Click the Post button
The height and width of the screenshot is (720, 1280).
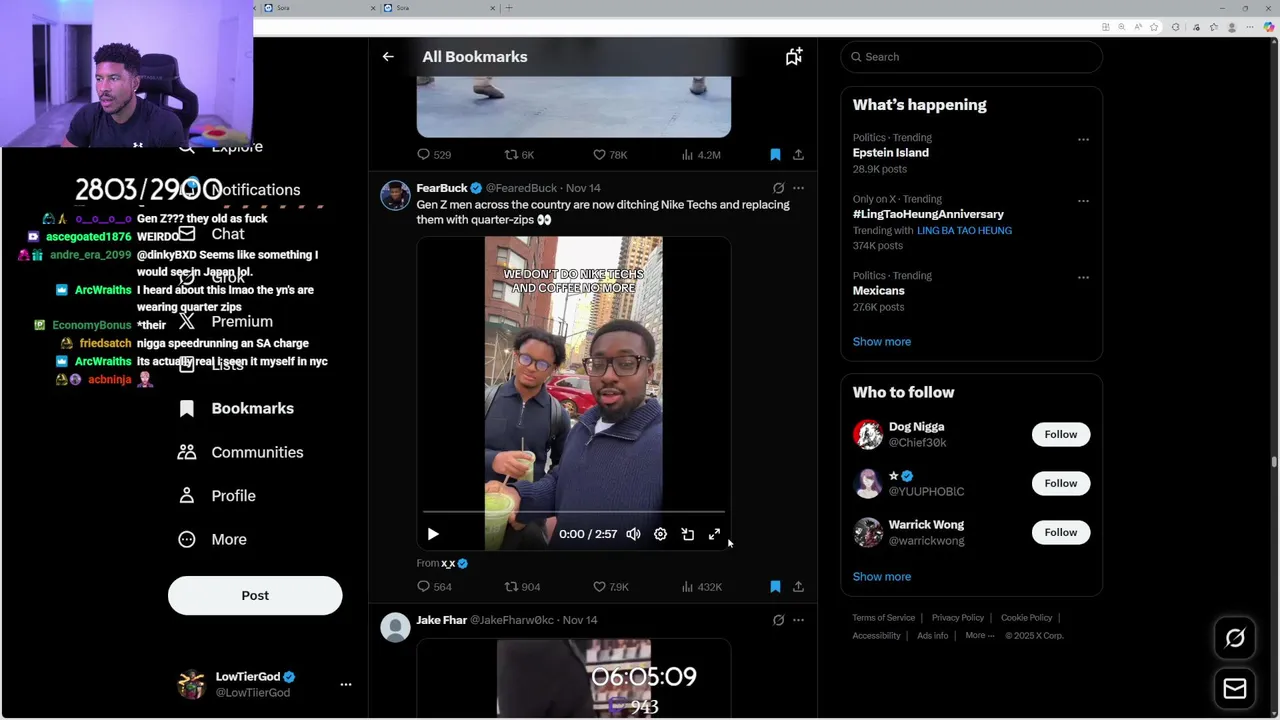click(x=255, y=596)
